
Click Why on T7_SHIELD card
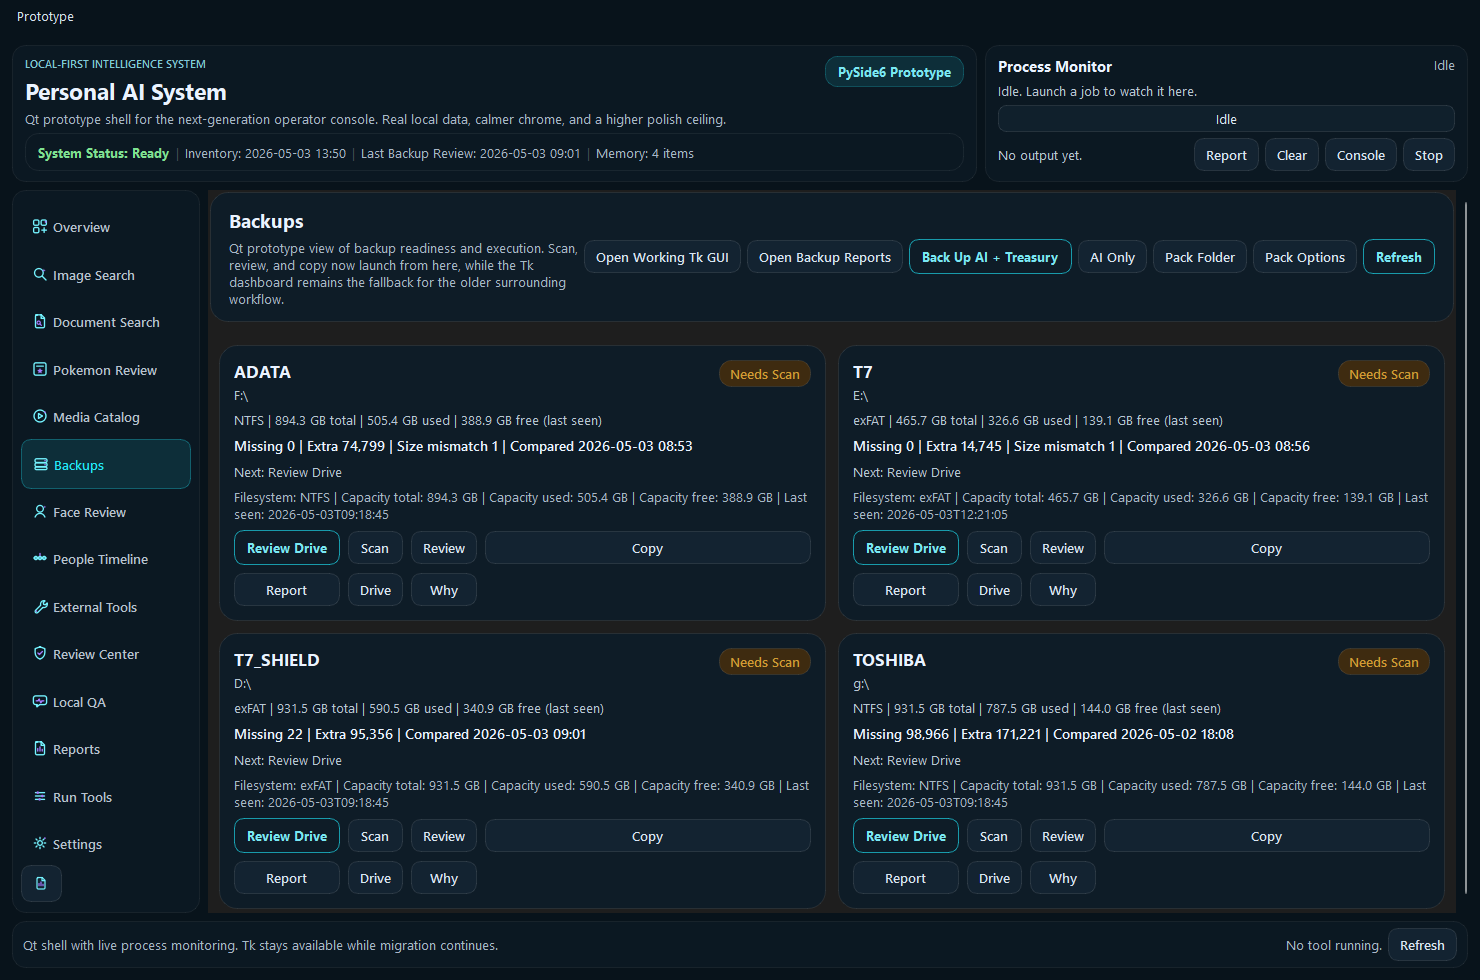[x=444, y=878]
